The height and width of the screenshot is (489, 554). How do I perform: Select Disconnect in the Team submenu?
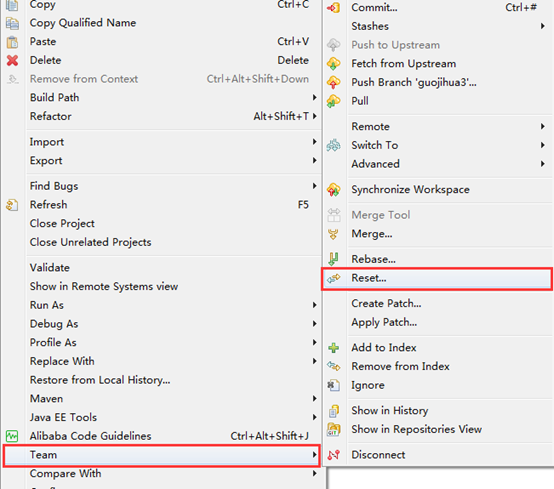378,455
